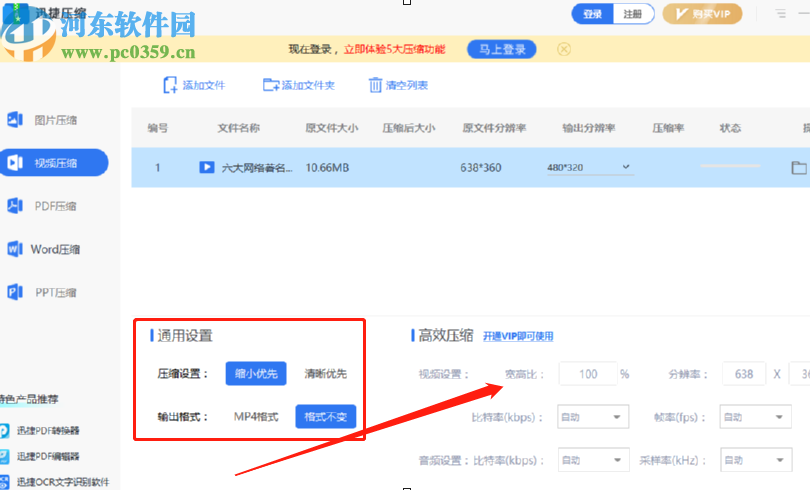The height and width of the screenshot is (490, 810).
Task: Click the Word压缩 sidebar icon
Action: (15, 249)
